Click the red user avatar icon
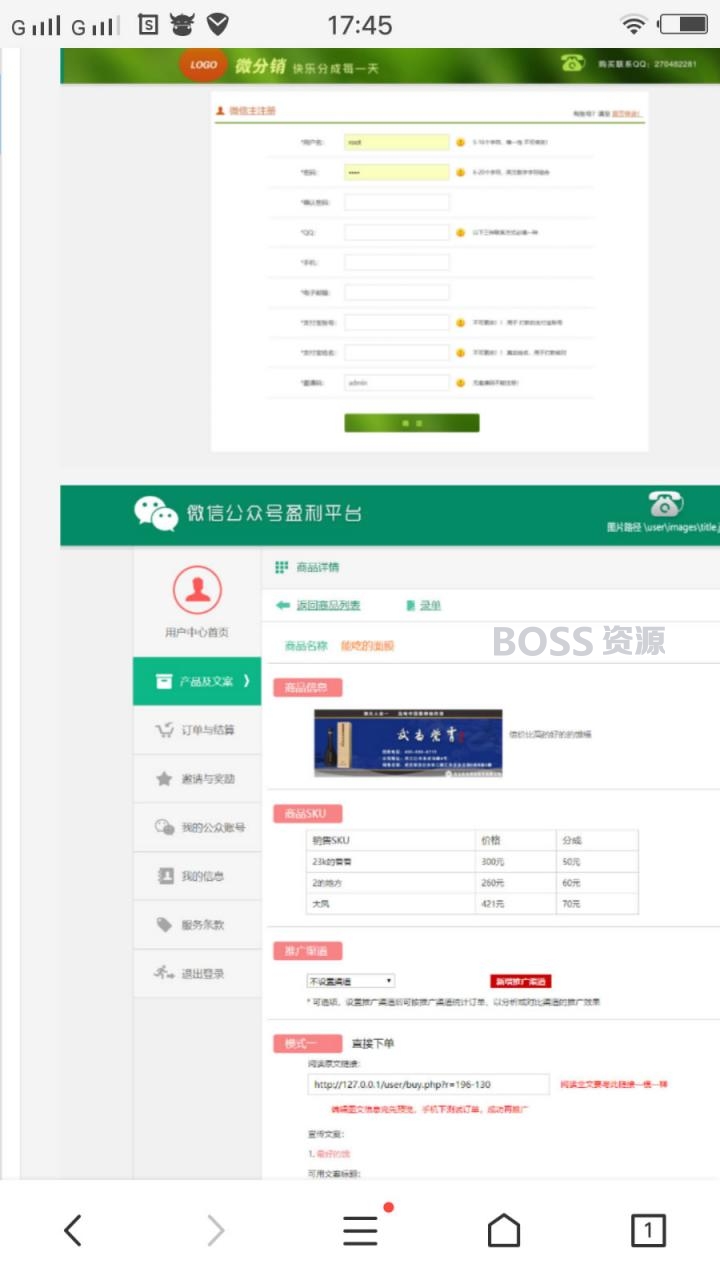 point(197,589)
